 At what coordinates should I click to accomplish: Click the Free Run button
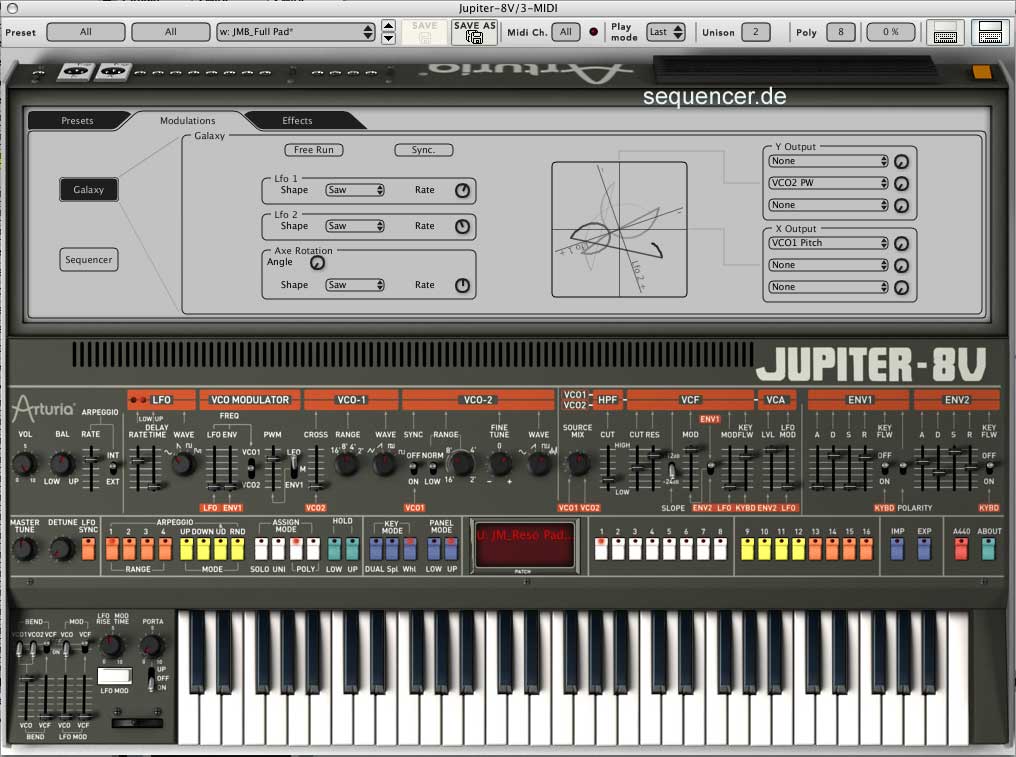314,150
